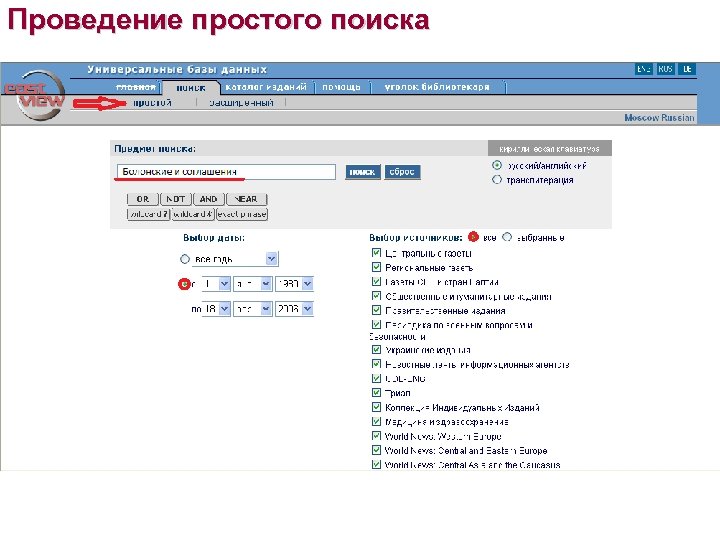Screen dimensions: 720x540
Task: Open the помощь tab
Action: [341, 87]
